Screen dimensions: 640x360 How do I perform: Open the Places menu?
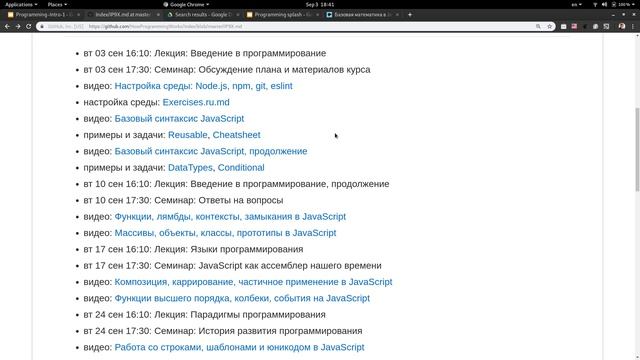coord(57,4)
